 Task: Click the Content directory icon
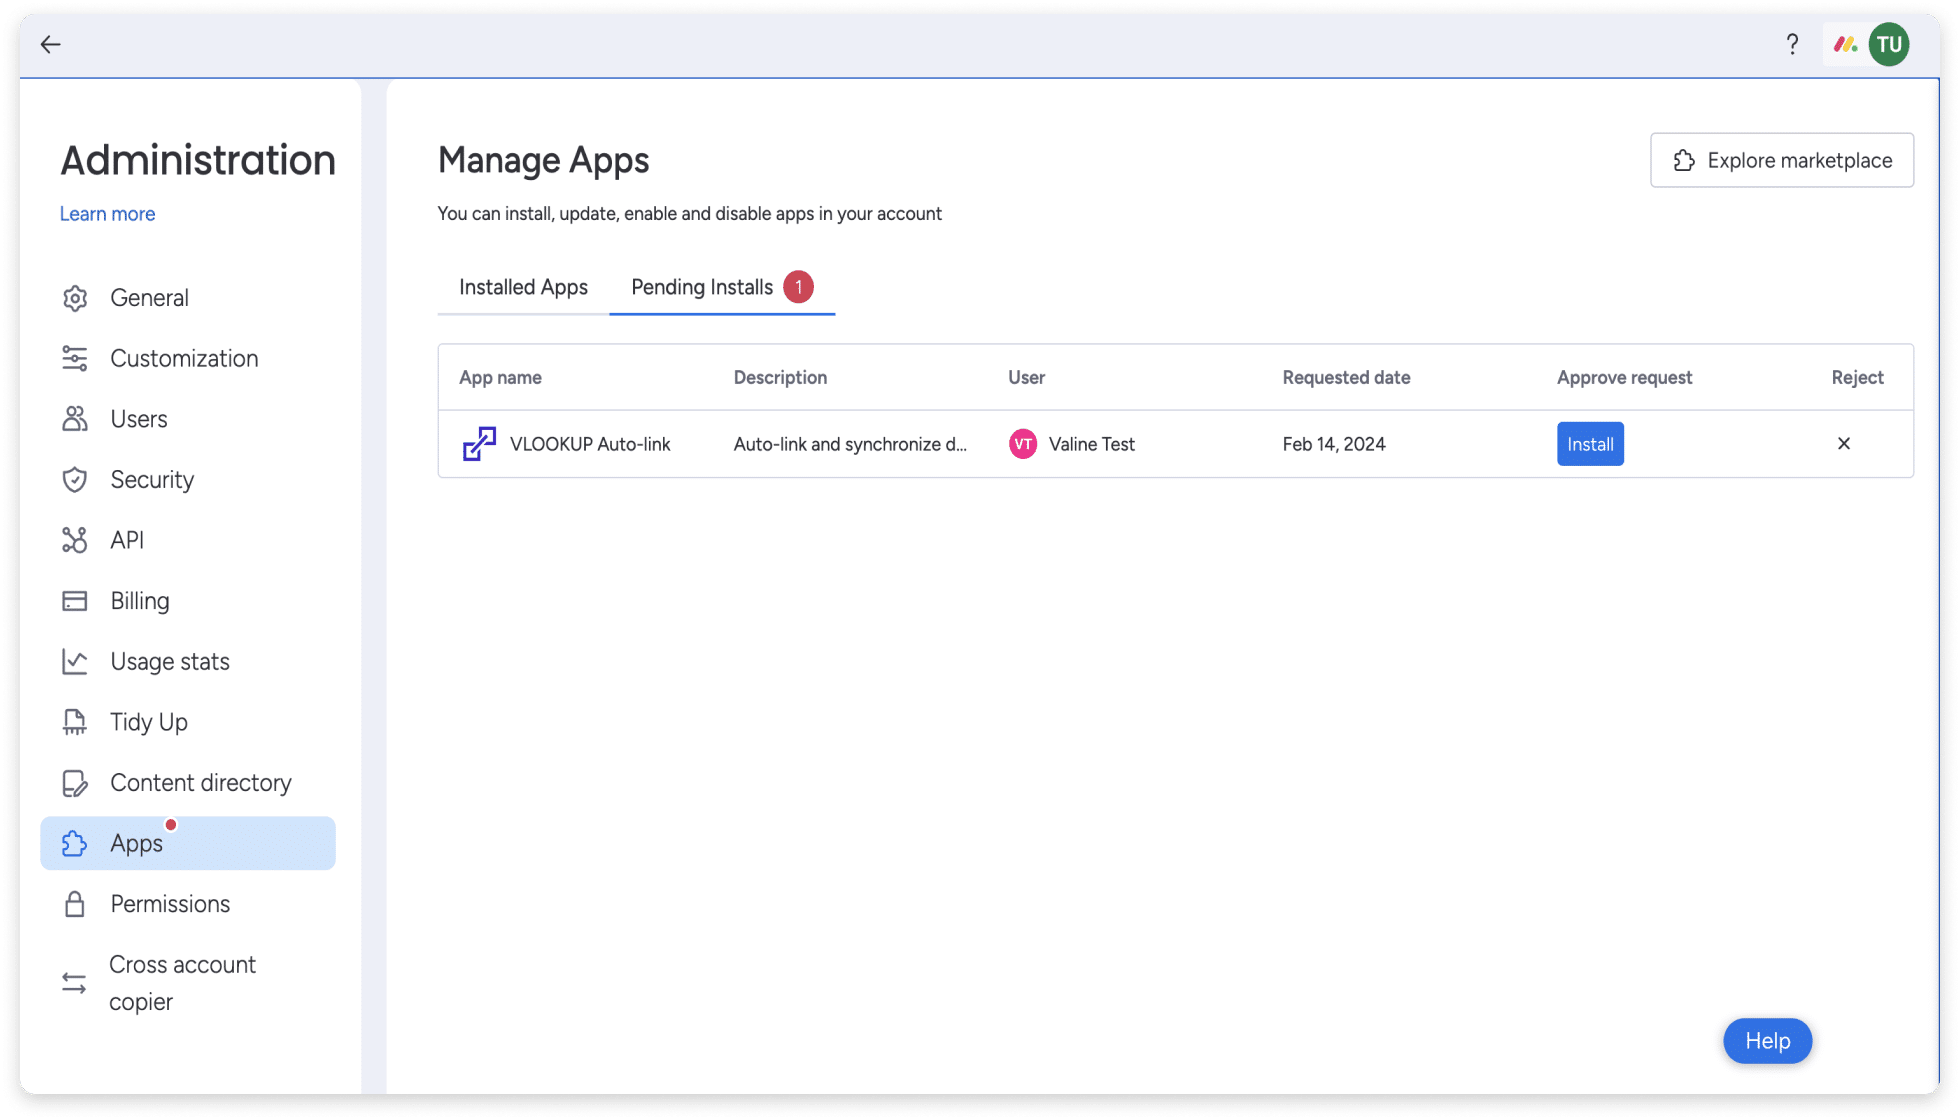pos(75,783)
